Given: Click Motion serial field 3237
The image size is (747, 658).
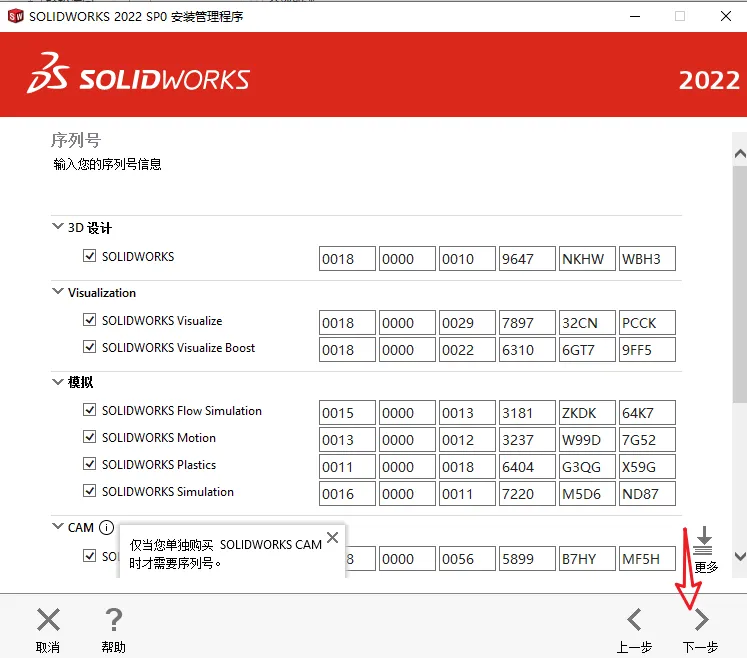Looking at the screenshot, I should 527,440.
